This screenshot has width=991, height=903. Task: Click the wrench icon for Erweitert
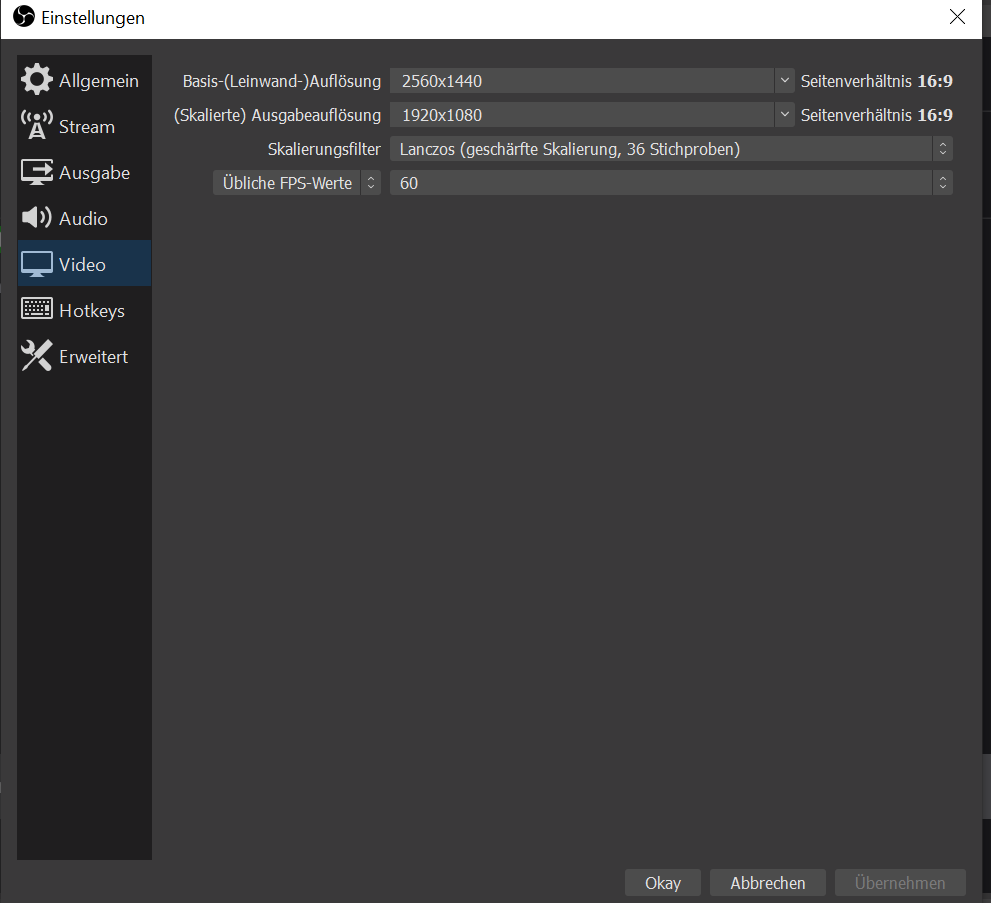pyautogui.click(x=37, y=356)
